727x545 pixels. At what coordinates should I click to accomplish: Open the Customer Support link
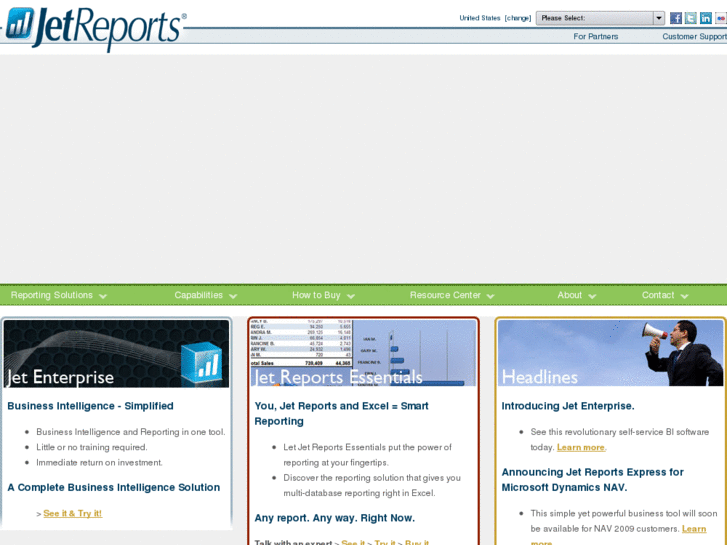695,36
